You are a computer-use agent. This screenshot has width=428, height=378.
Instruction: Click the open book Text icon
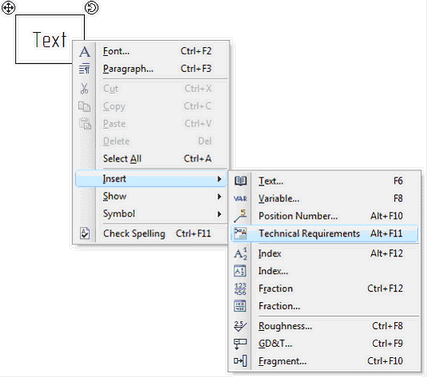[240, 181]
